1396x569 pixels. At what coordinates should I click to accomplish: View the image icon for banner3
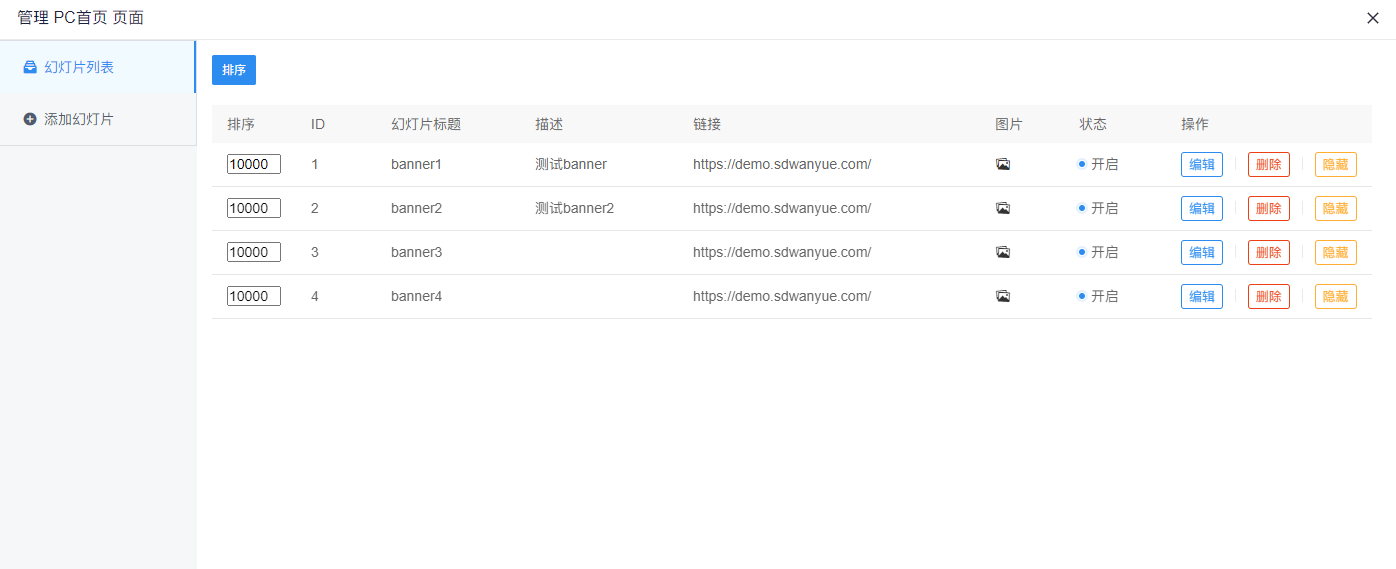point(1003,252)
